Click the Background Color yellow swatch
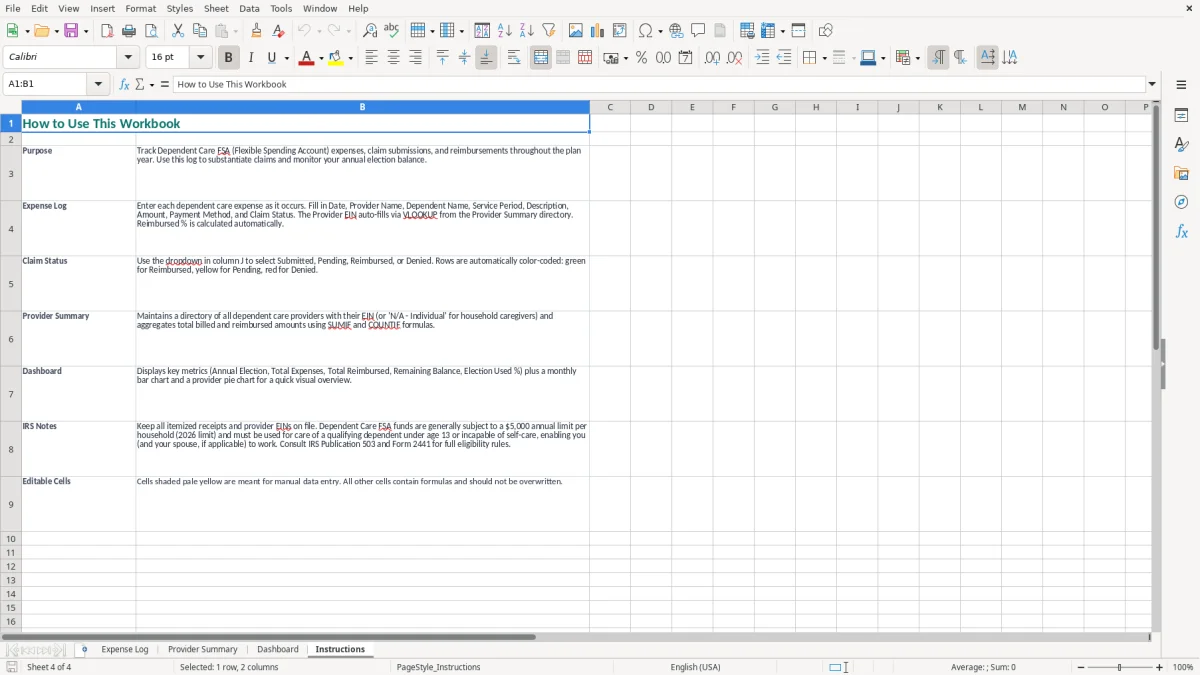Viewport: 1200px width, 675px height. [x=336, y=58]
